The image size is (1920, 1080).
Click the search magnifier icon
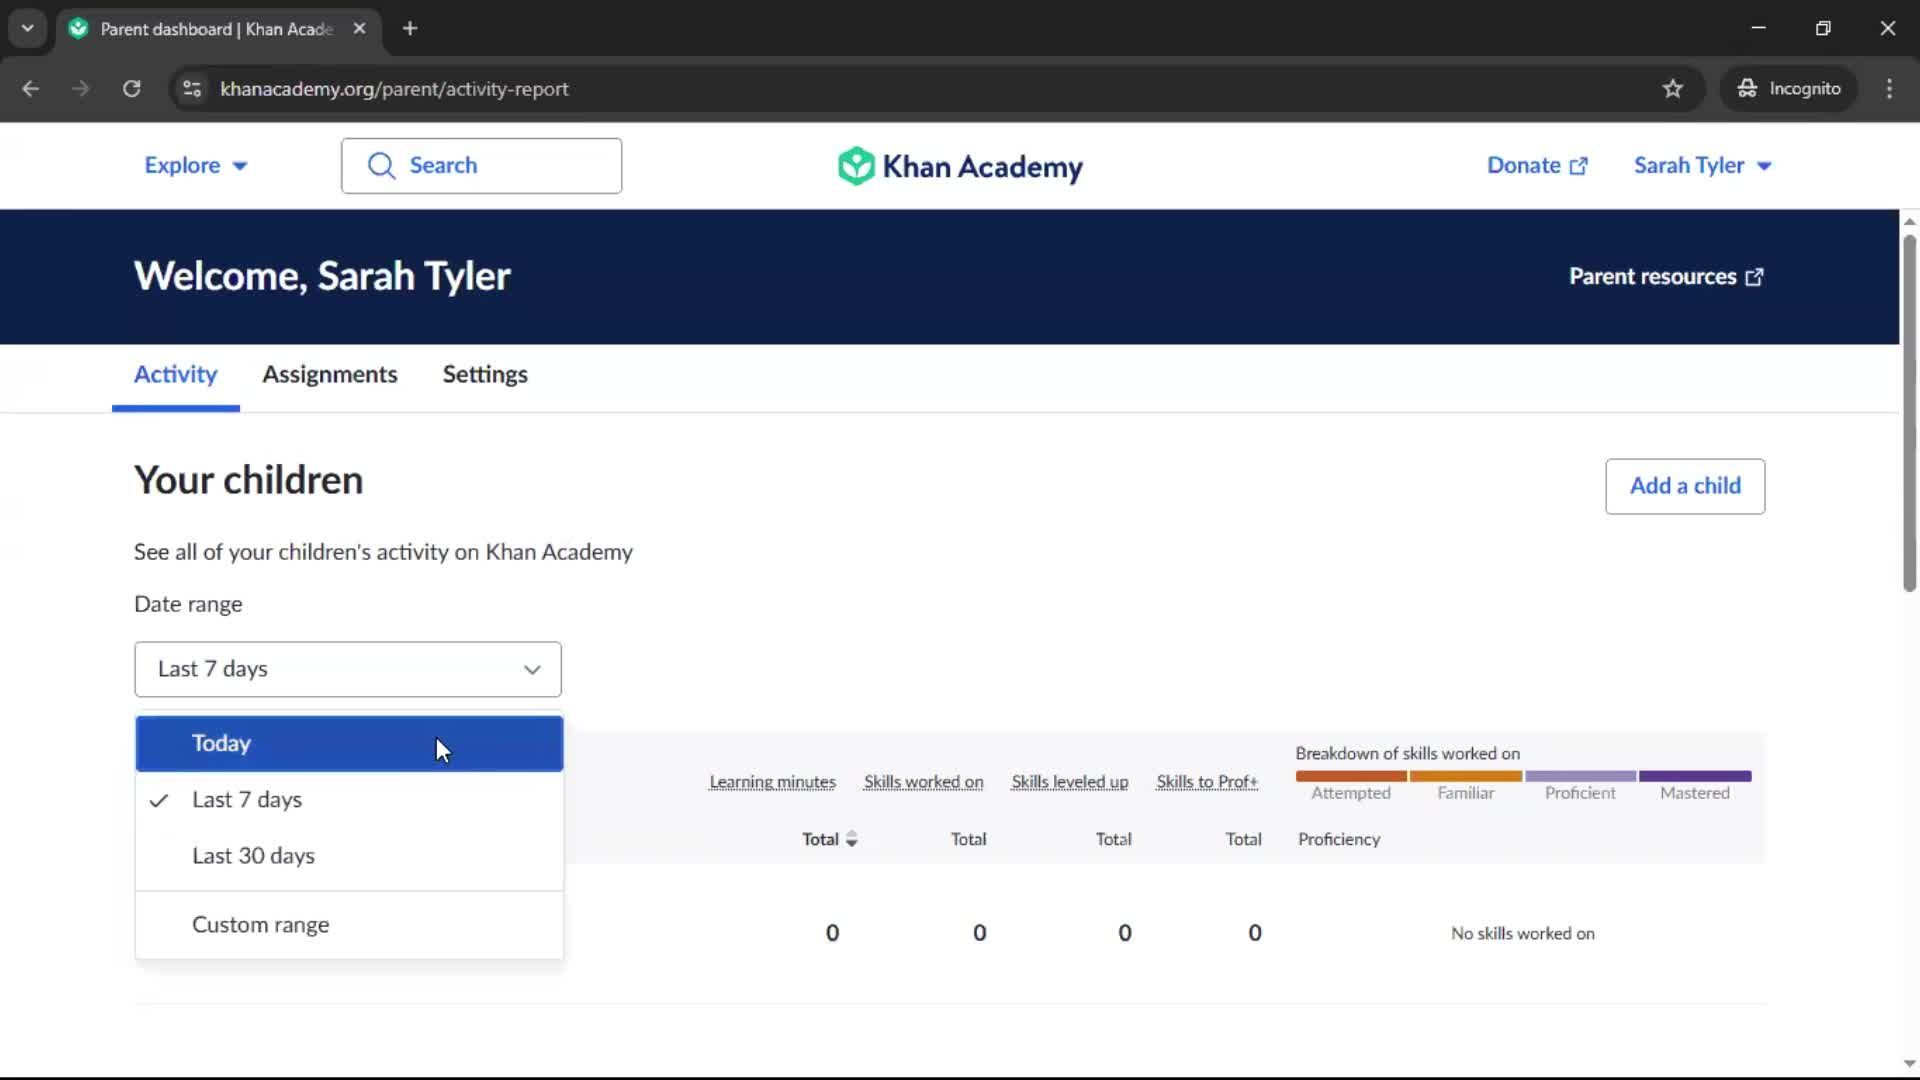pos(381,165)
